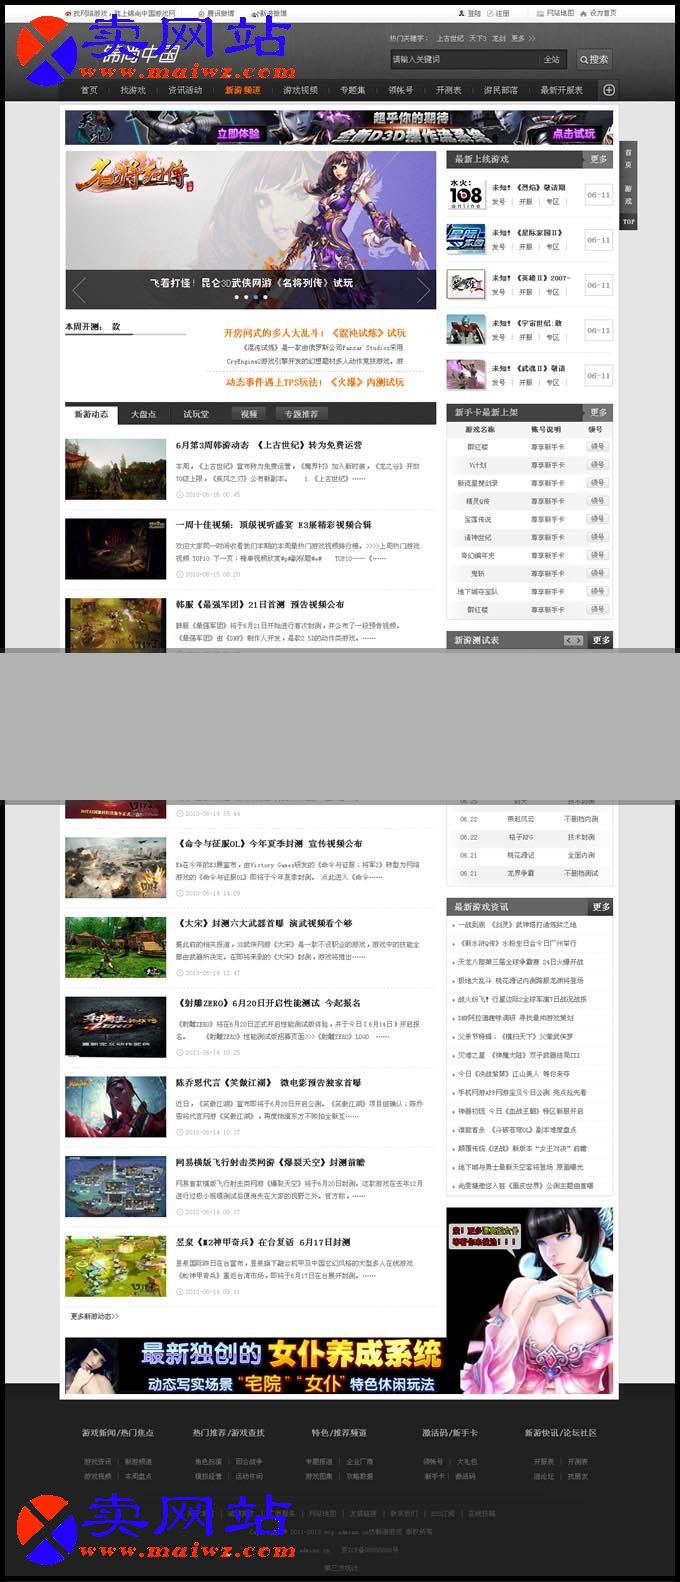680x1582 pixels.
Task: Click 更多新游动态>> link
Action: point(95,1316)
